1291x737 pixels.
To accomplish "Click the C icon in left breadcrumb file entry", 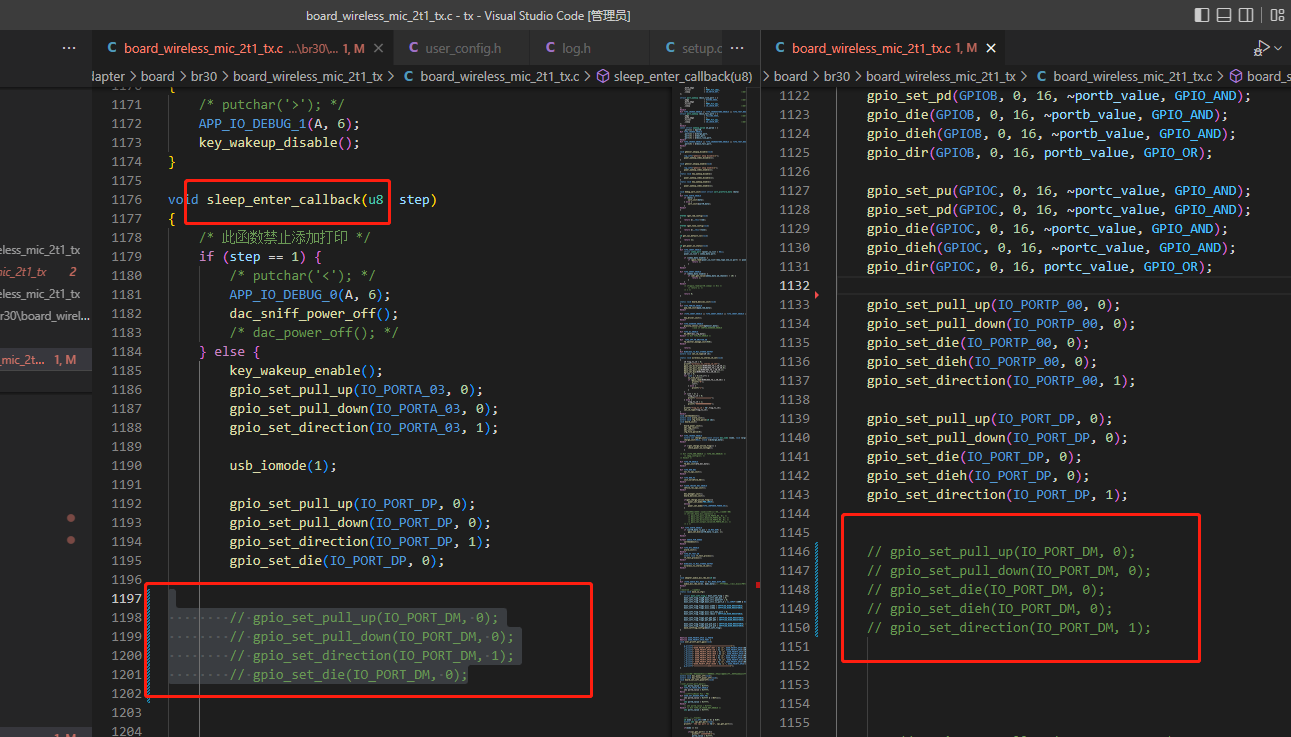I will [409, 76].
